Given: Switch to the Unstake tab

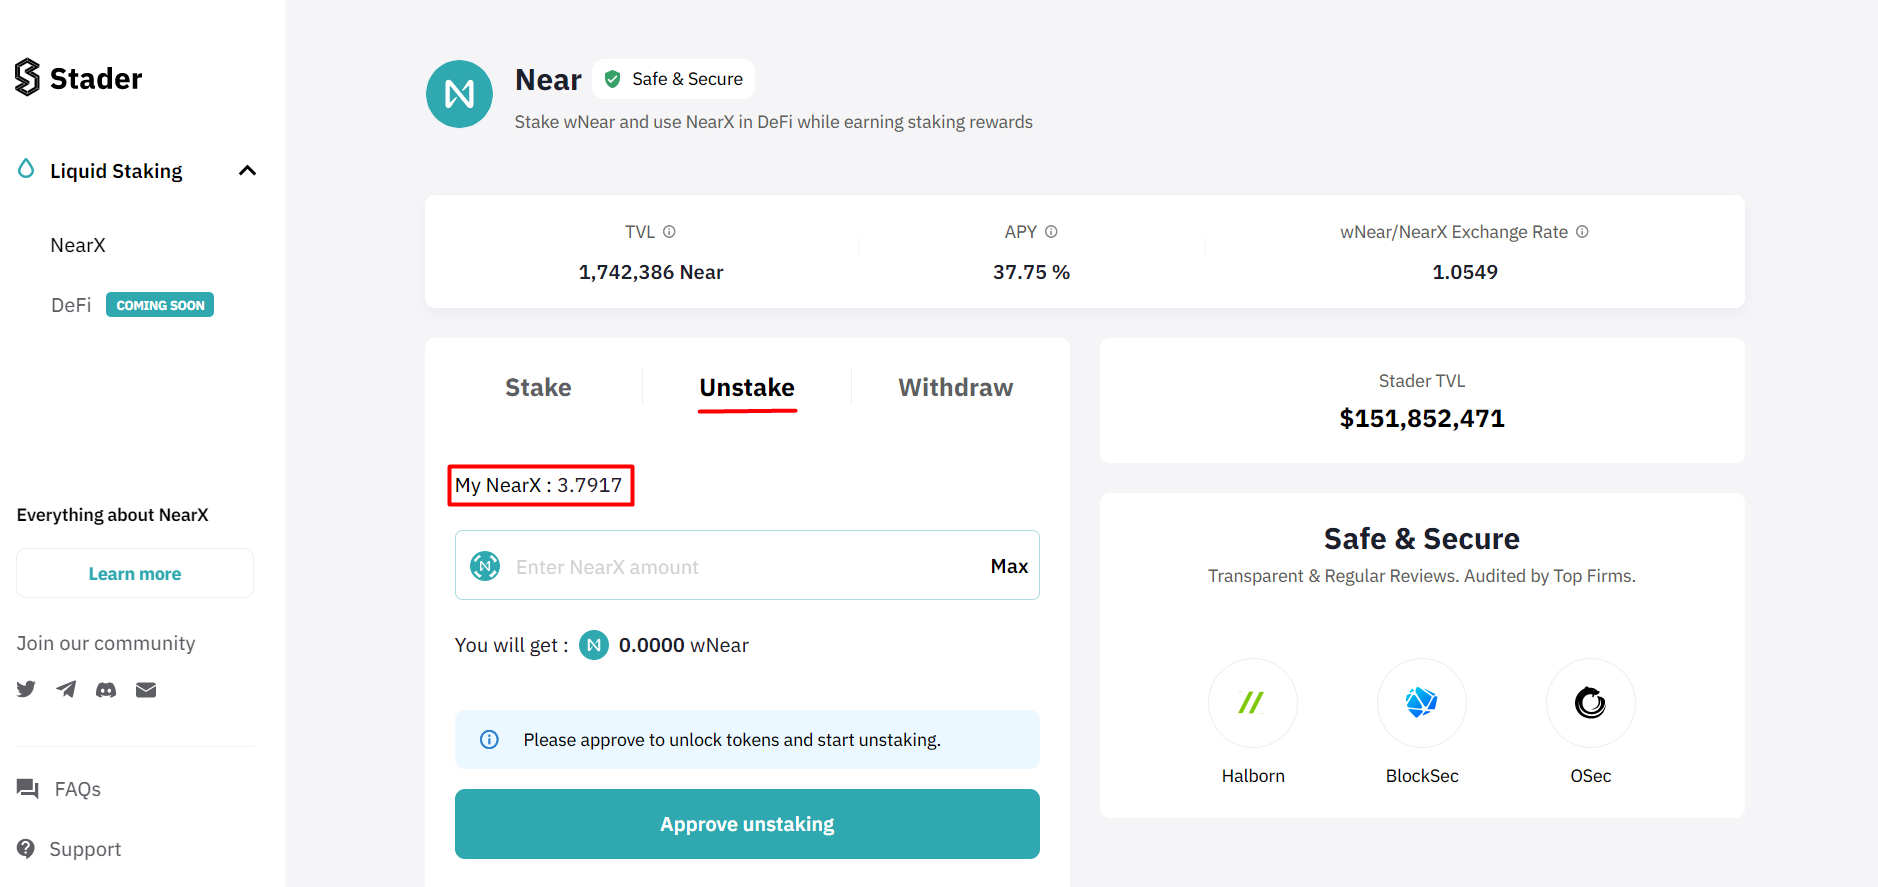Looking at the screenshot, I should 747,388.
